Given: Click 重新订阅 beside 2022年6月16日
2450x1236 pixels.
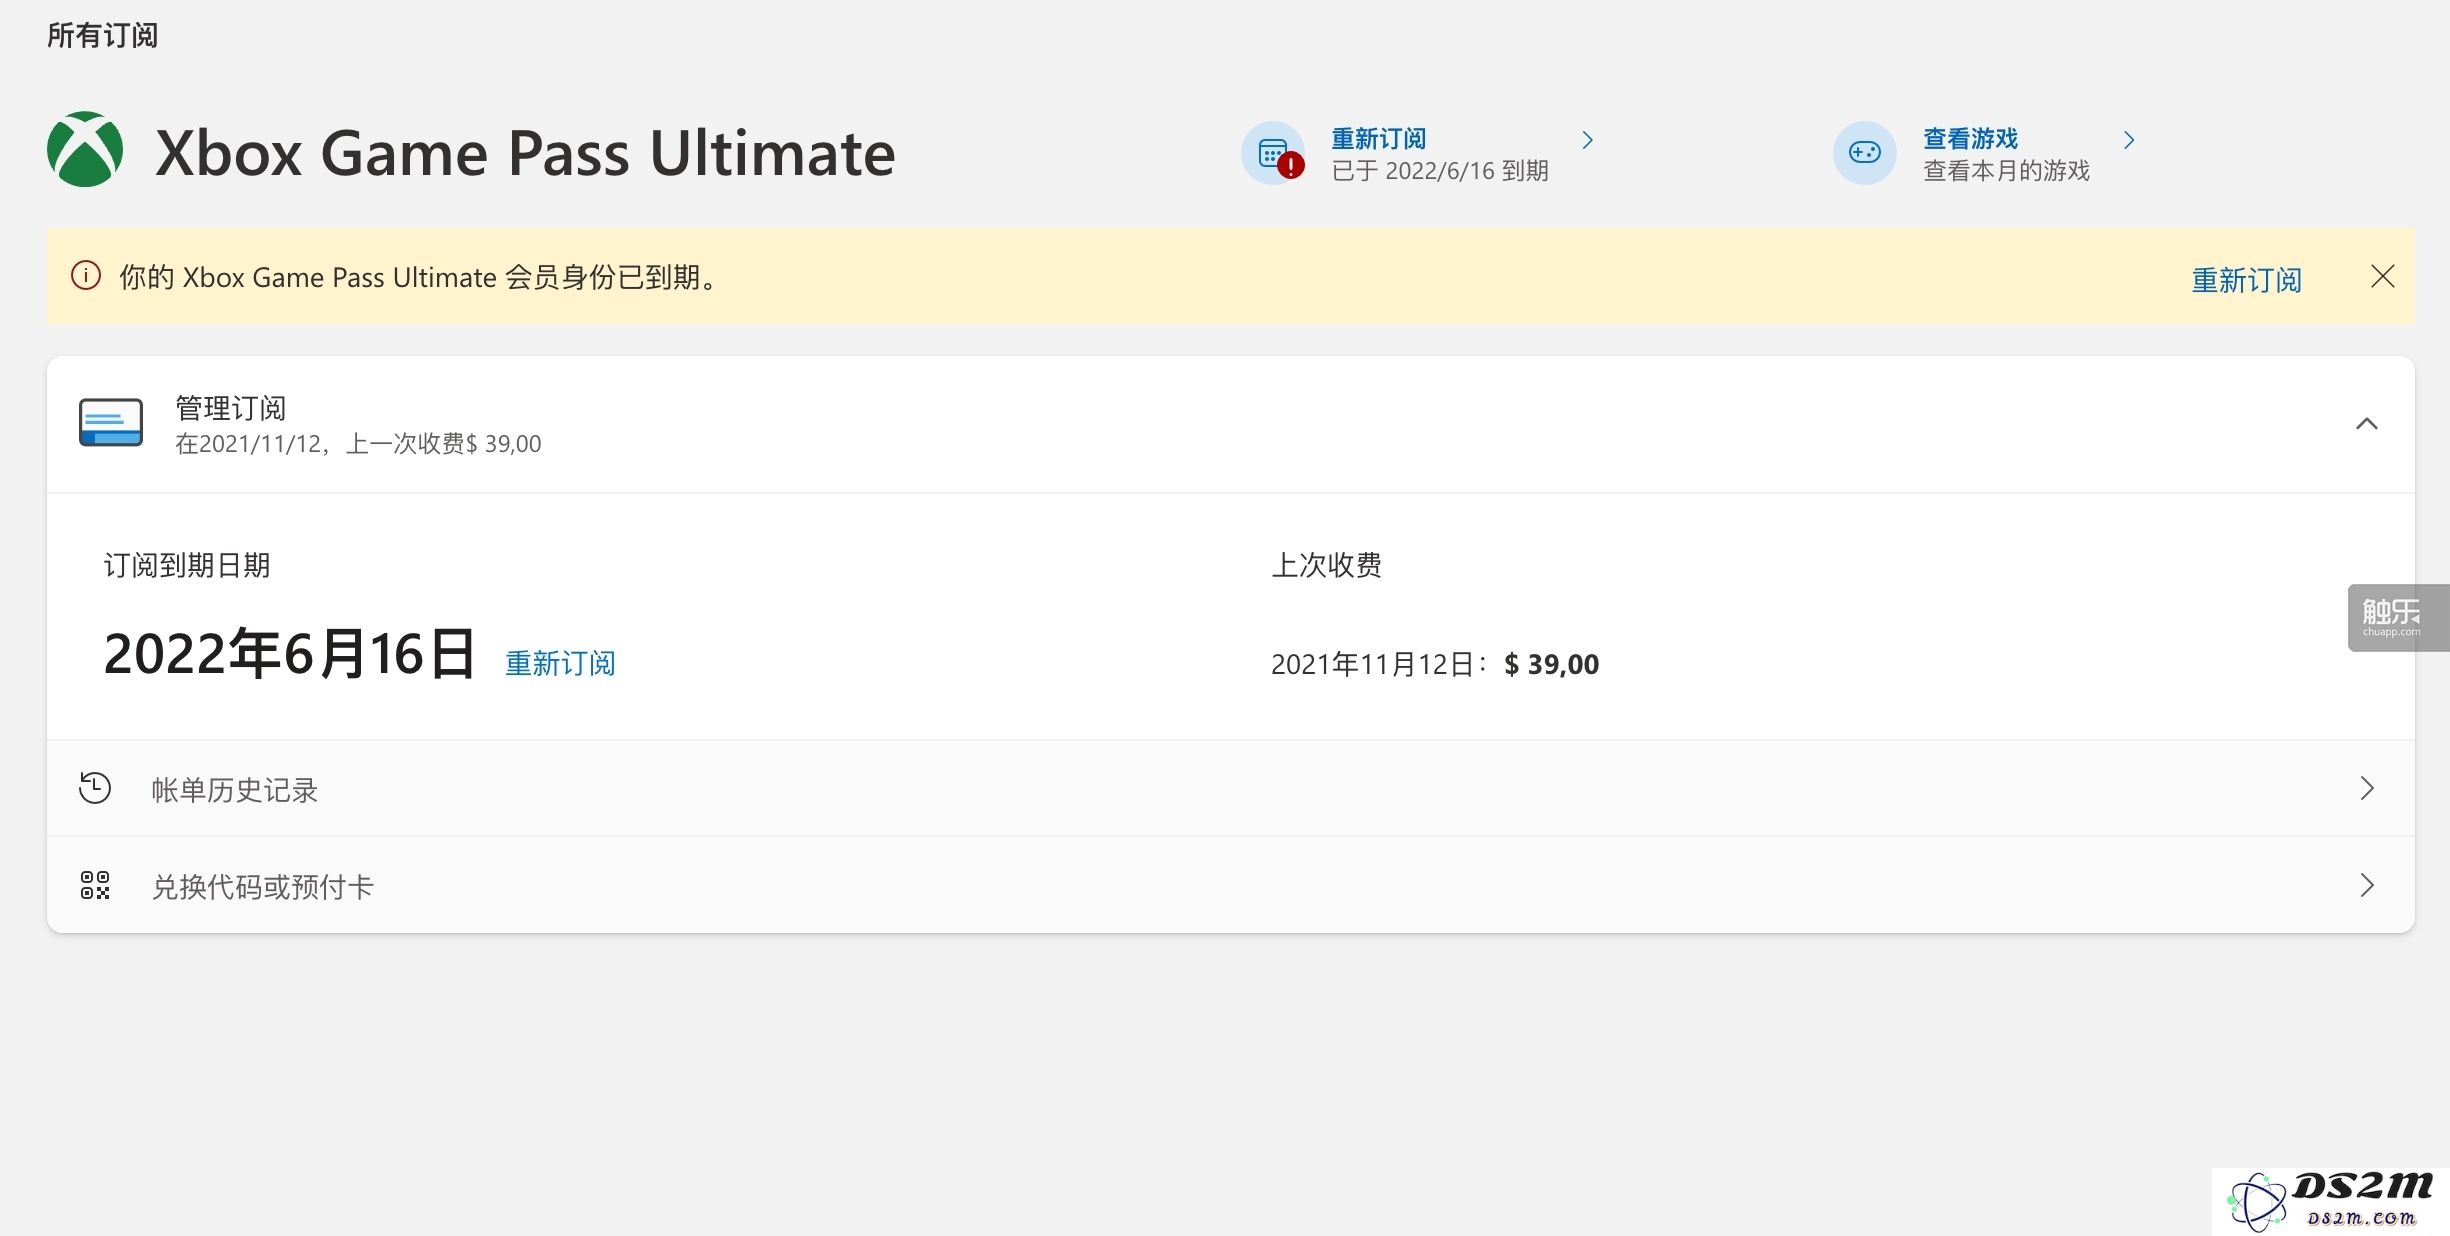Looking at the screenshot, I should [x=560, y=663].
